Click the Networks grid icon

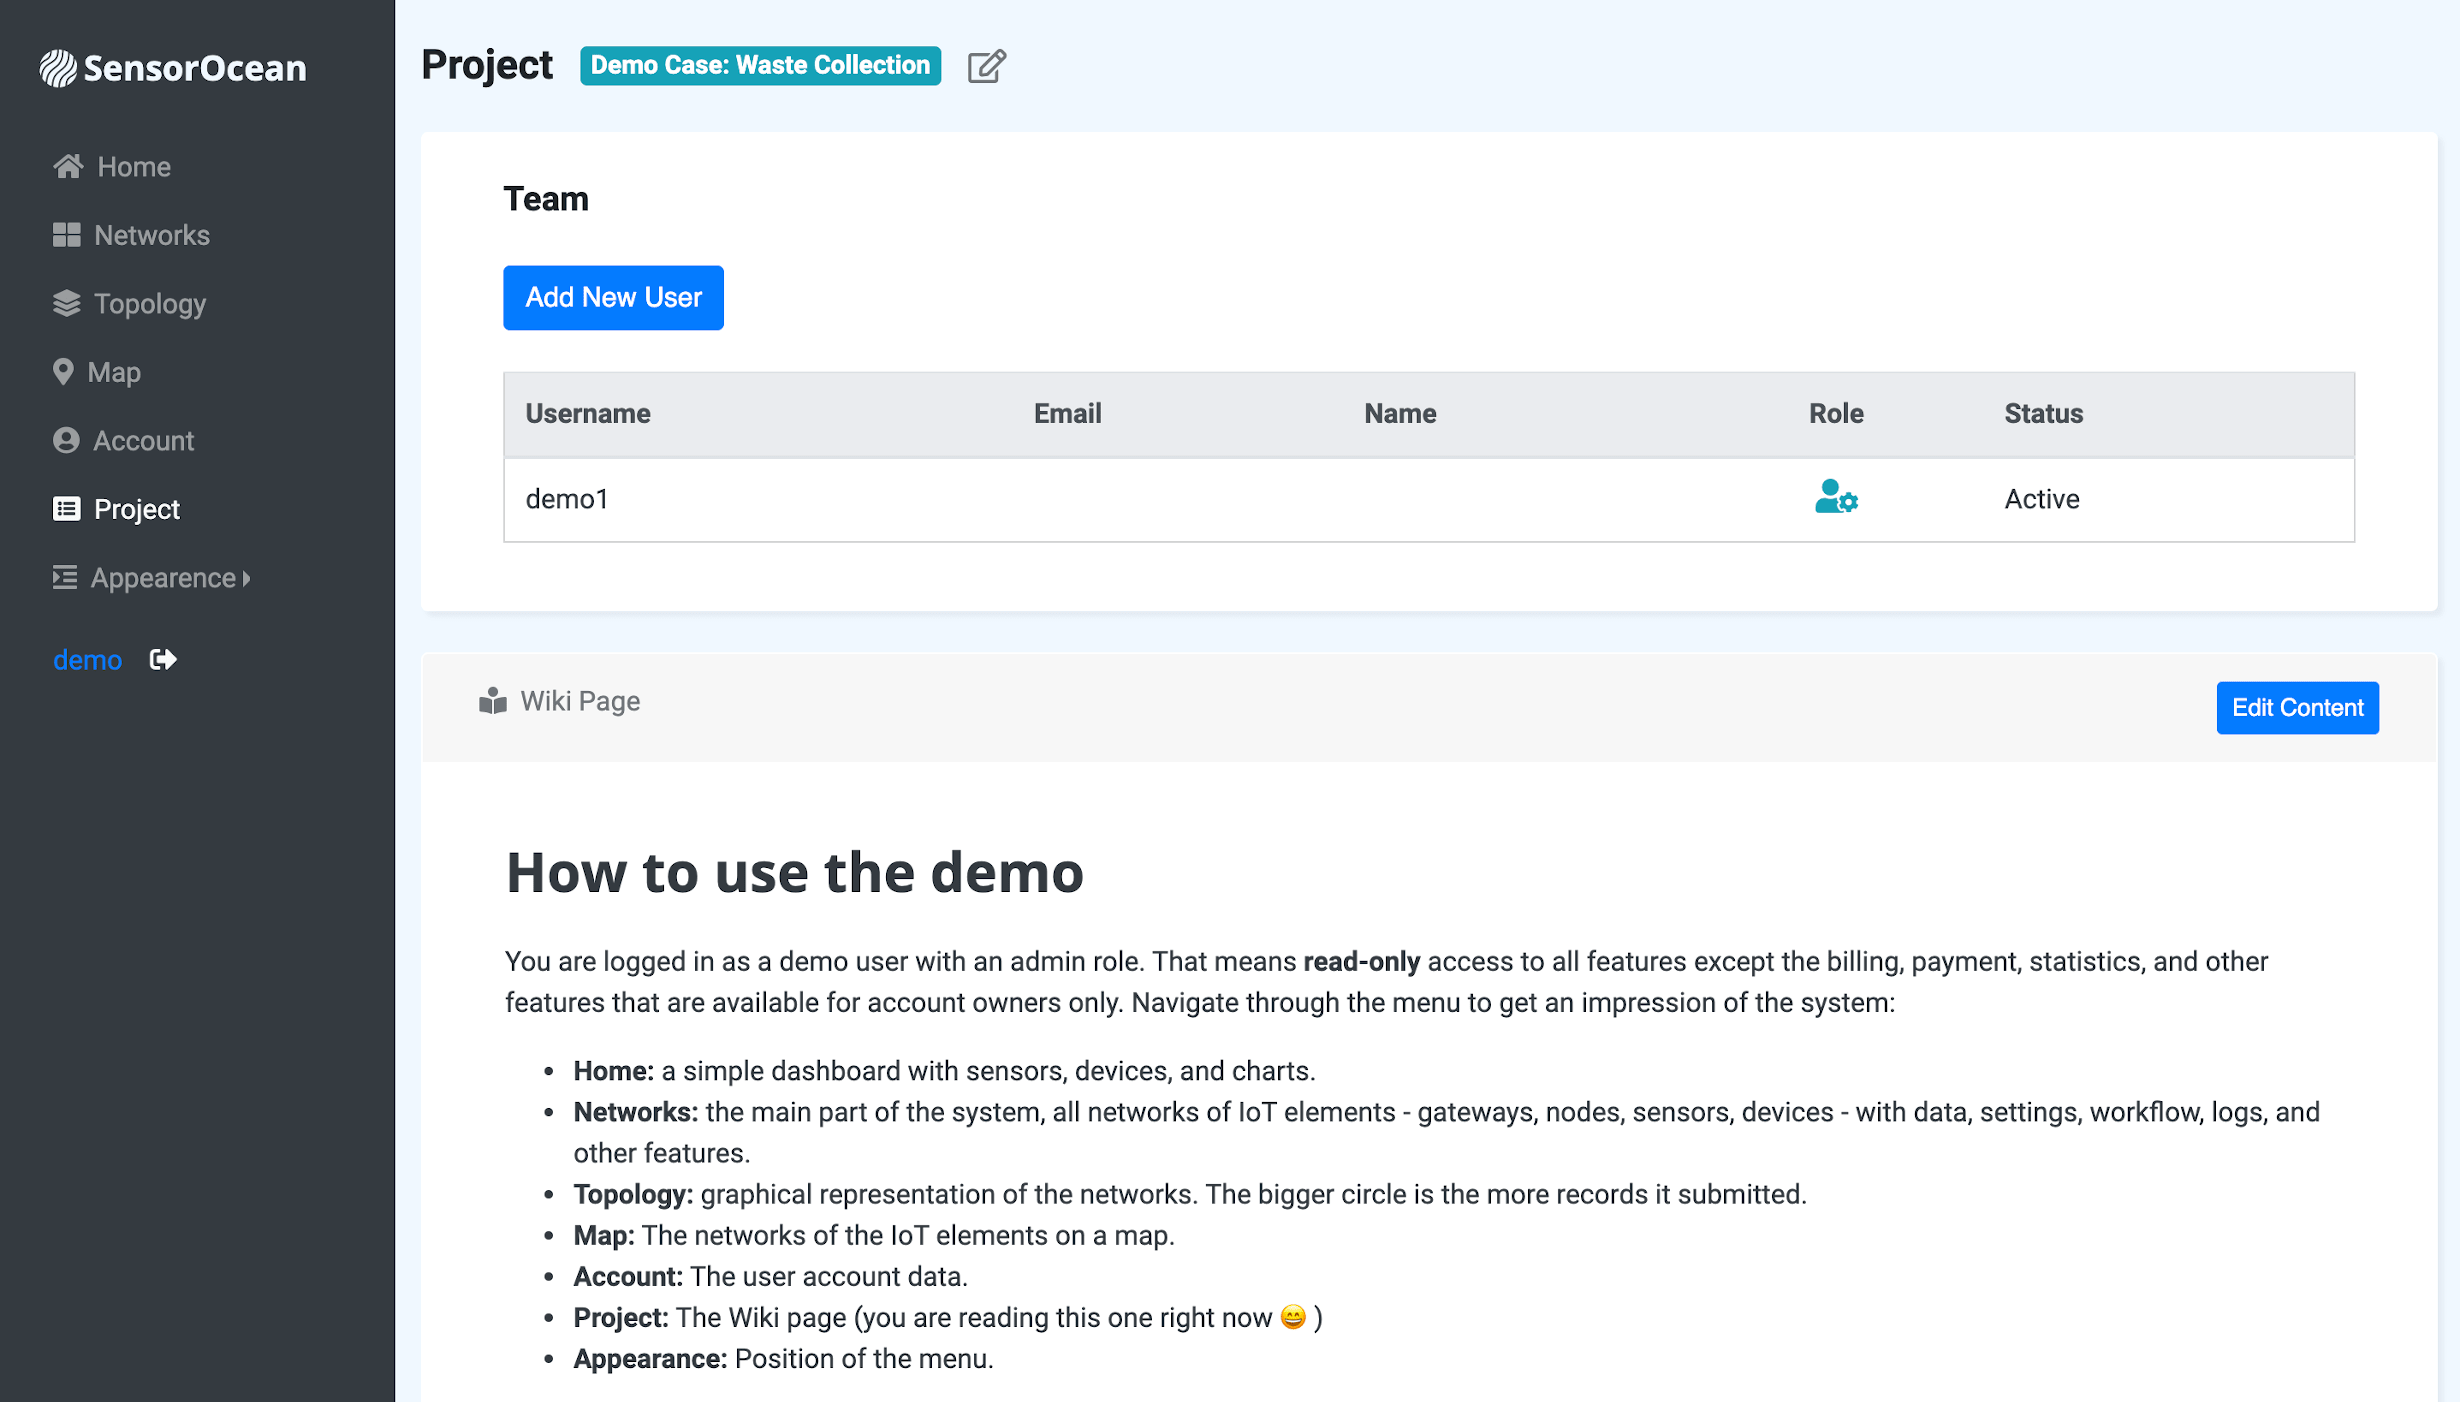(x=66, y=235)
